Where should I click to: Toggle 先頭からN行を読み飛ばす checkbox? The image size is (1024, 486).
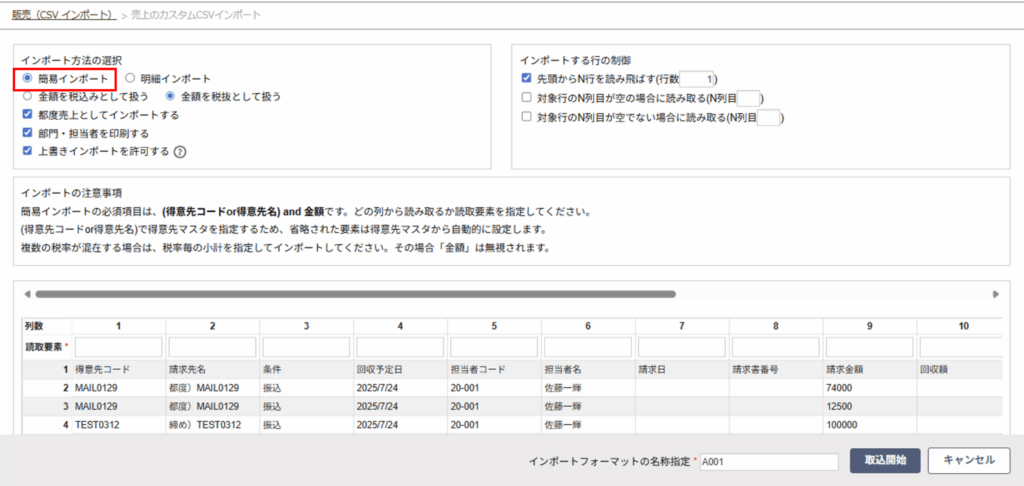[x=527, y=78]
